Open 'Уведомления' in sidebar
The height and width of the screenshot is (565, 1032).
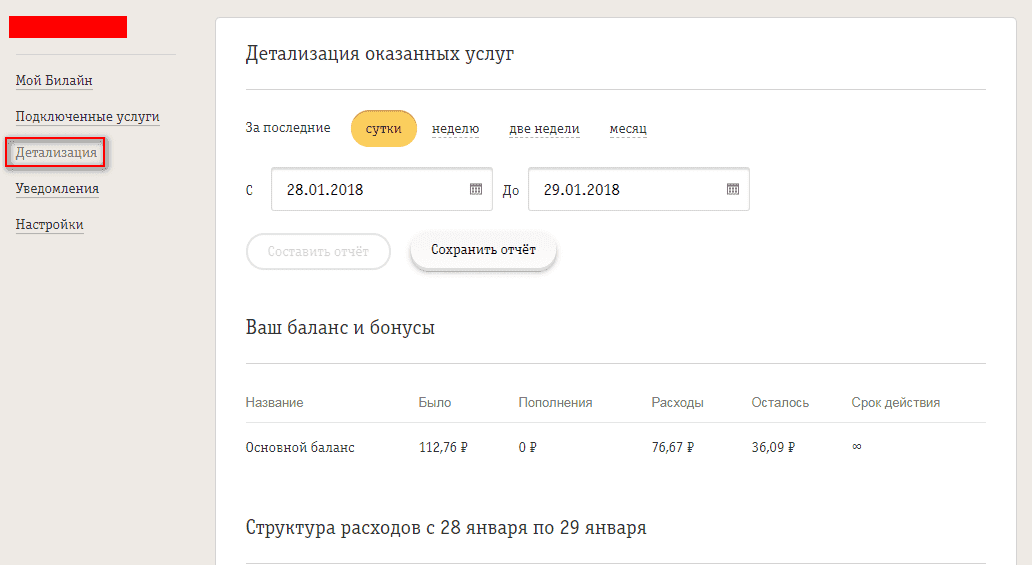coord(57,189)
